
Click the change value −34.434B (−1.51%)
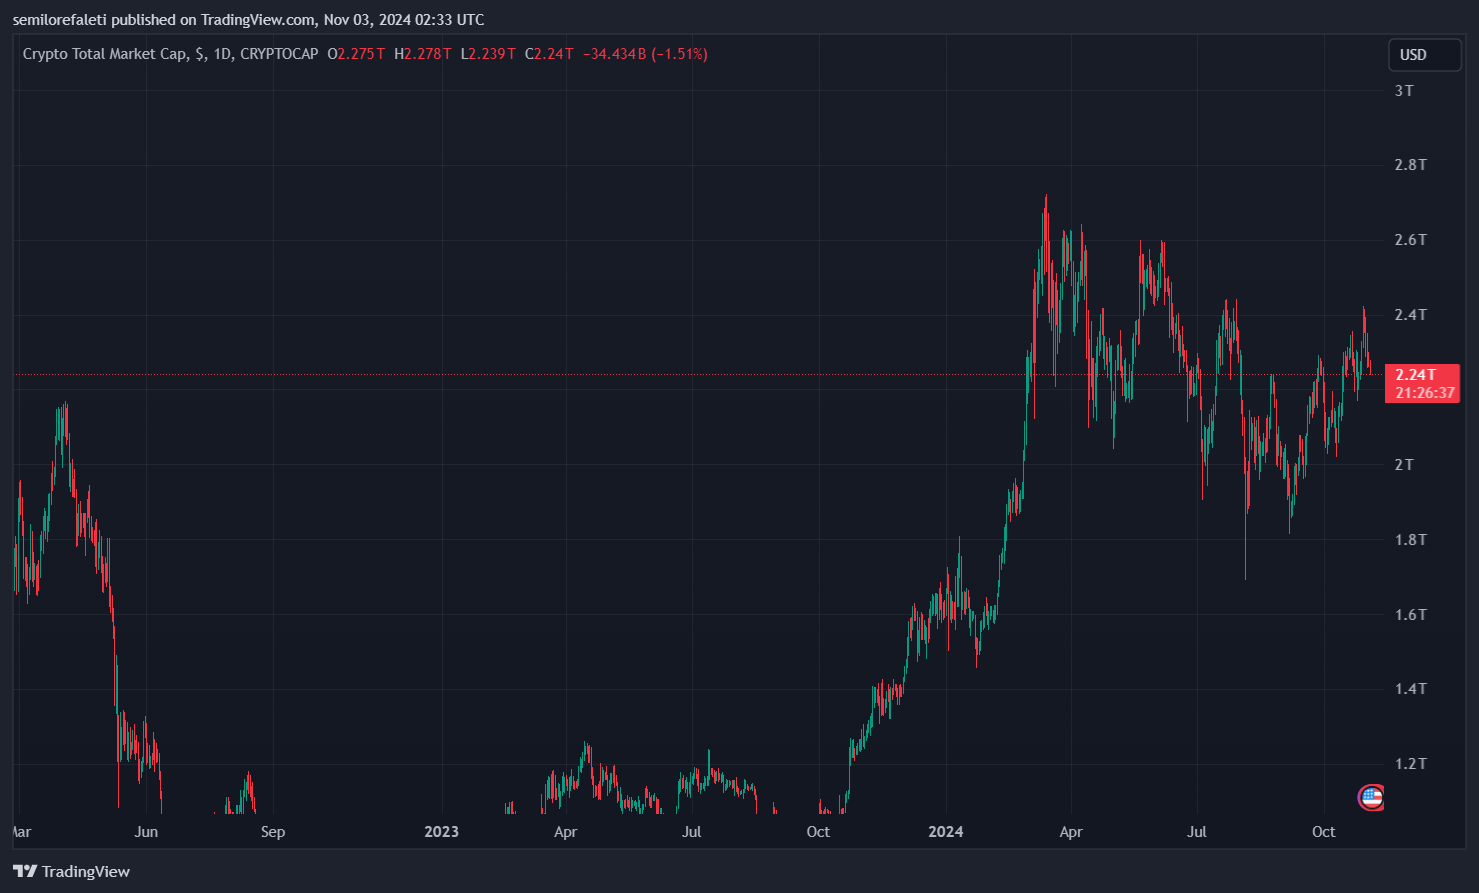[x=645, y=54]
